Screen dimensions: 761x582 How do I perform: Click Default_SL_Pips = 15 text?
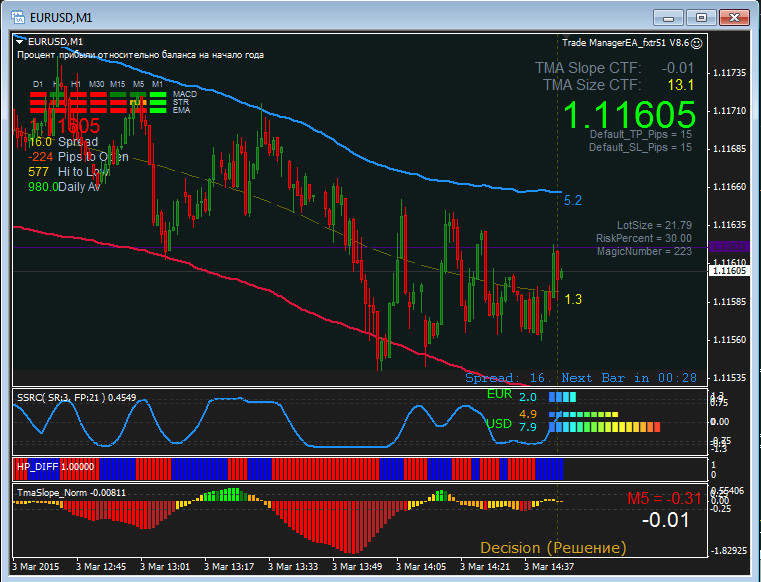click(641, 148)
